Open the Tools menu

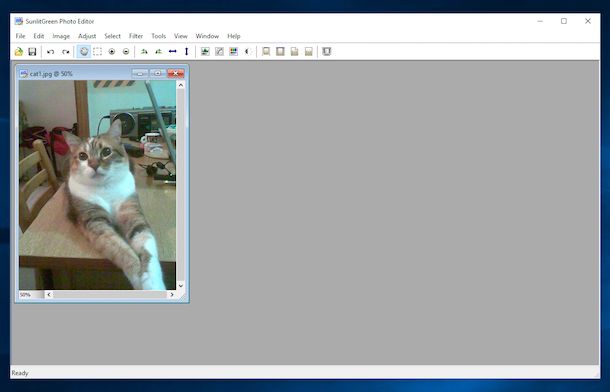158,36
